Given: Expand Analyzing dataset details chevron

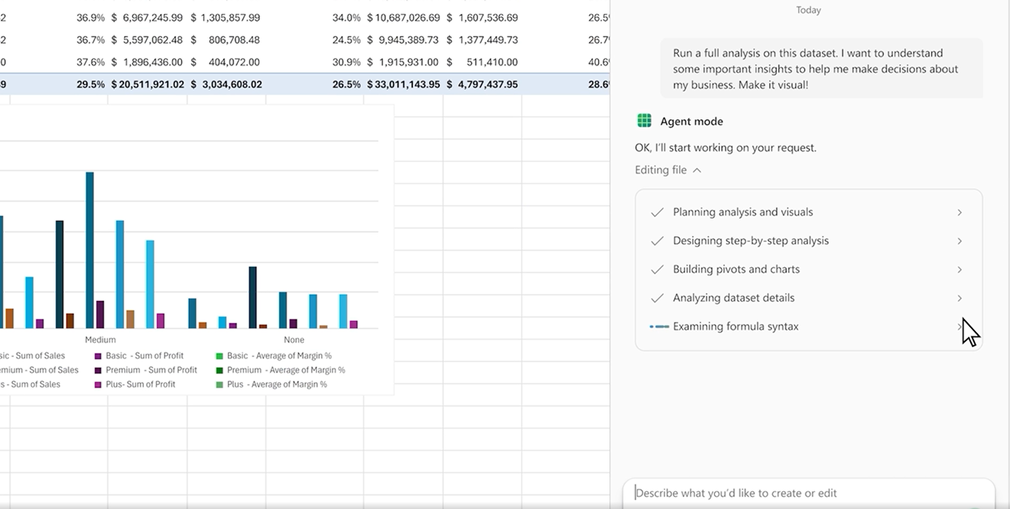Looking at the screenshot, I should (x=959, y=298).
